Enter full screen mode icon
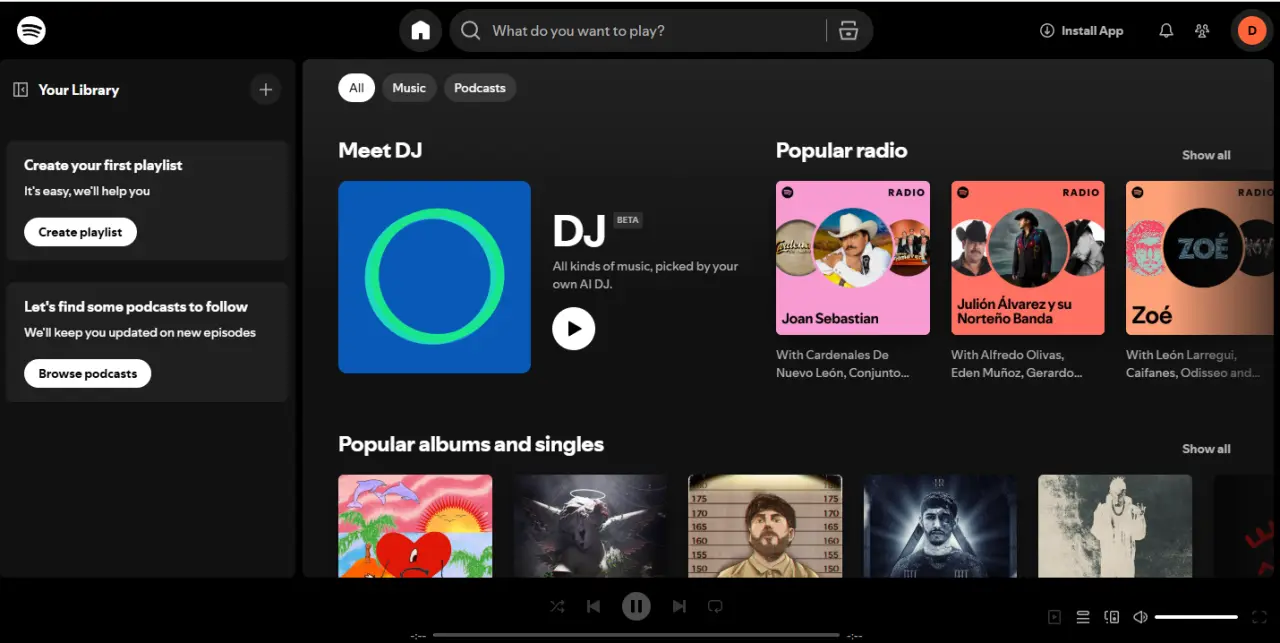1280x643 pixels. click(x=1259, y=618)
